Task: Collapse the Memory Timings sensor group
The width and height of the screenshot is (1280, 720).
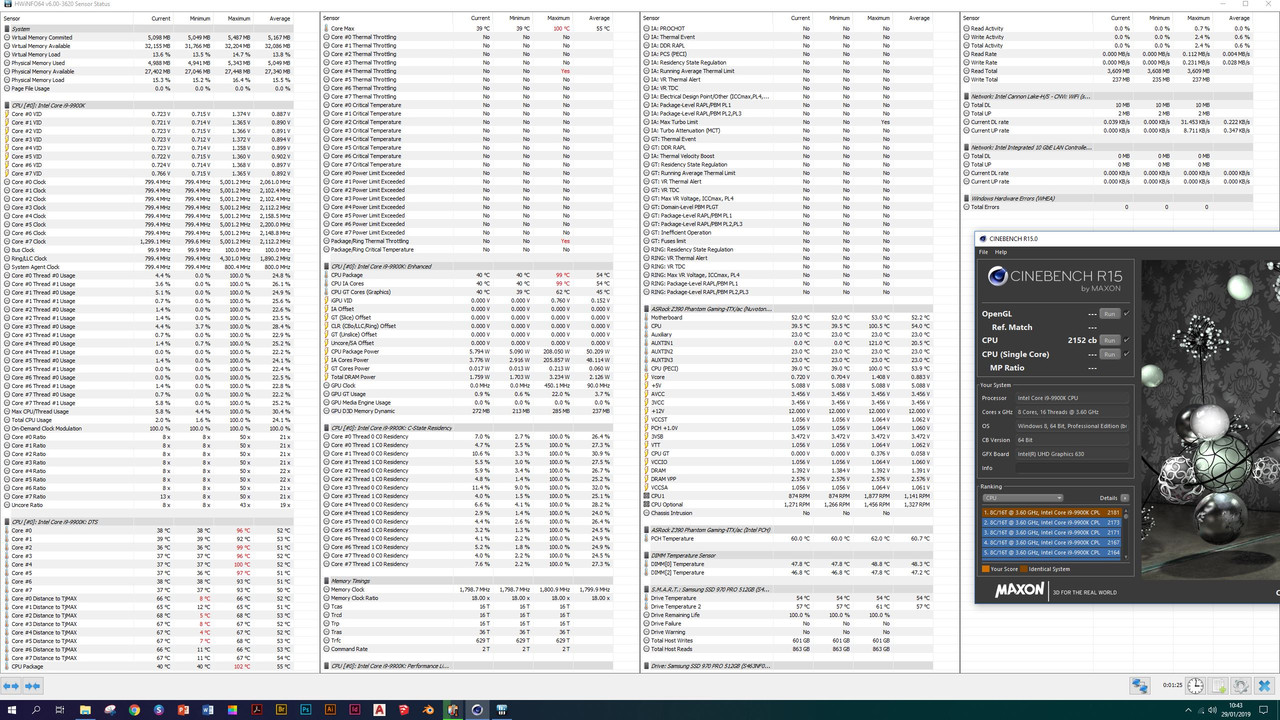Action: click(x=325, y=580)
